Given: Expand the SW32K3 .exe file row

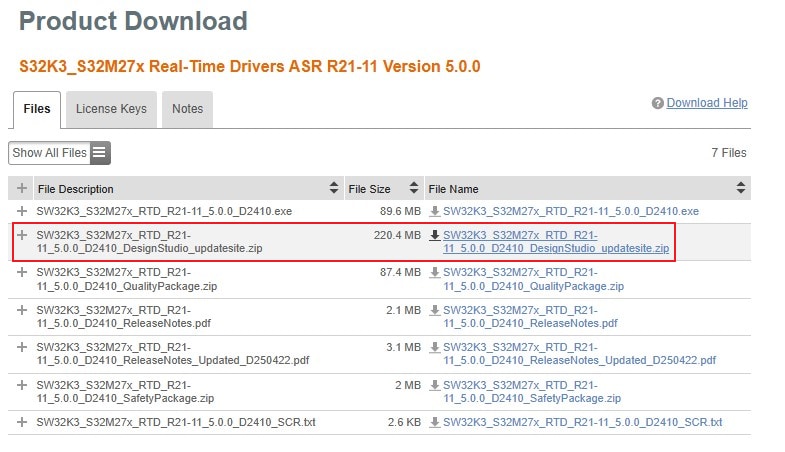Looking at the screenshot, I should tap(22, 211).
